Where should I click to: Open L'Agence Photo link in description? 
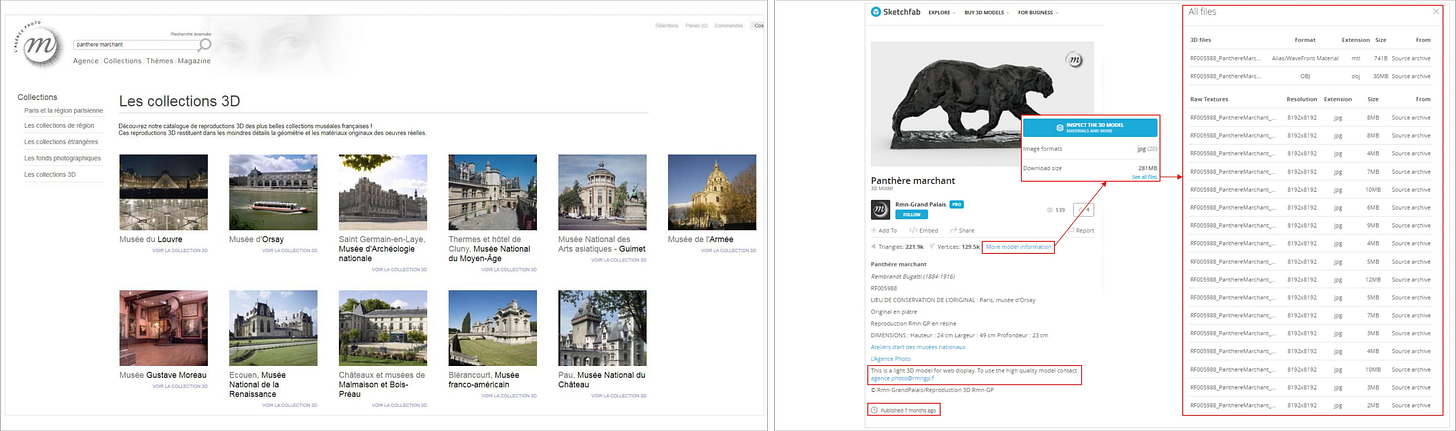point(890,358)
